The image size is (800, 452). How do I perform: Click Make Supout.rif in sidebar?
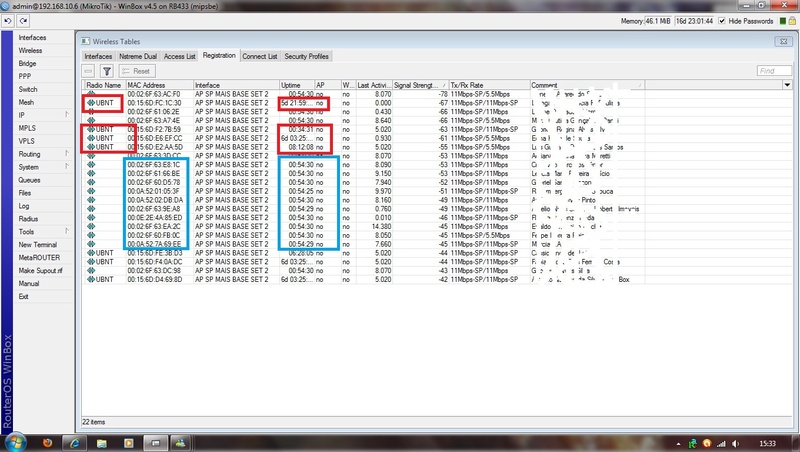tap(41, 271)
